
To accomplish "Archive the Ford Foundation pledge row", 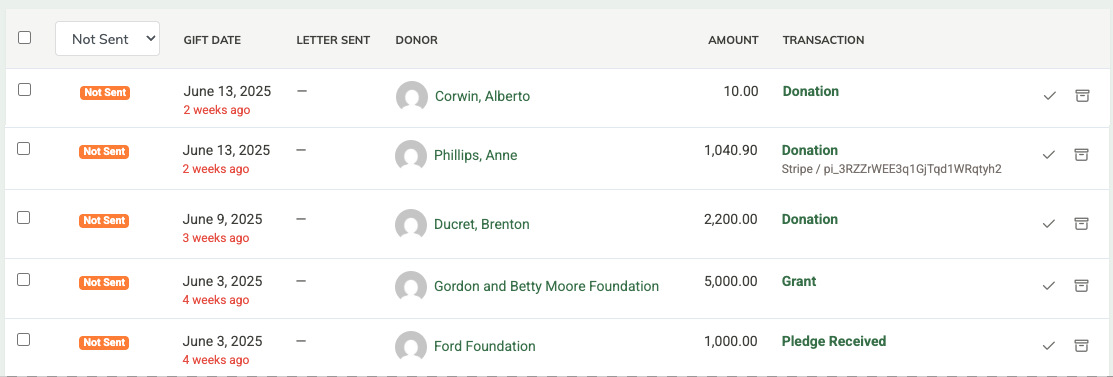I will tap(1080, 346).
